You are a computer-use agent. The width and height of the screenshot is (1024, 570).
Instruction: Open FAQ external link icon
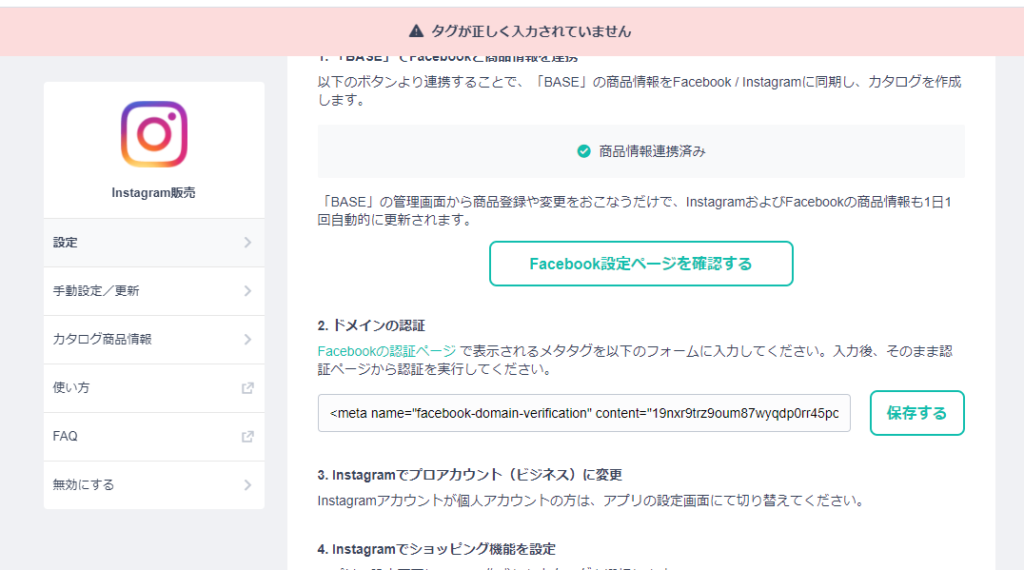248,436
